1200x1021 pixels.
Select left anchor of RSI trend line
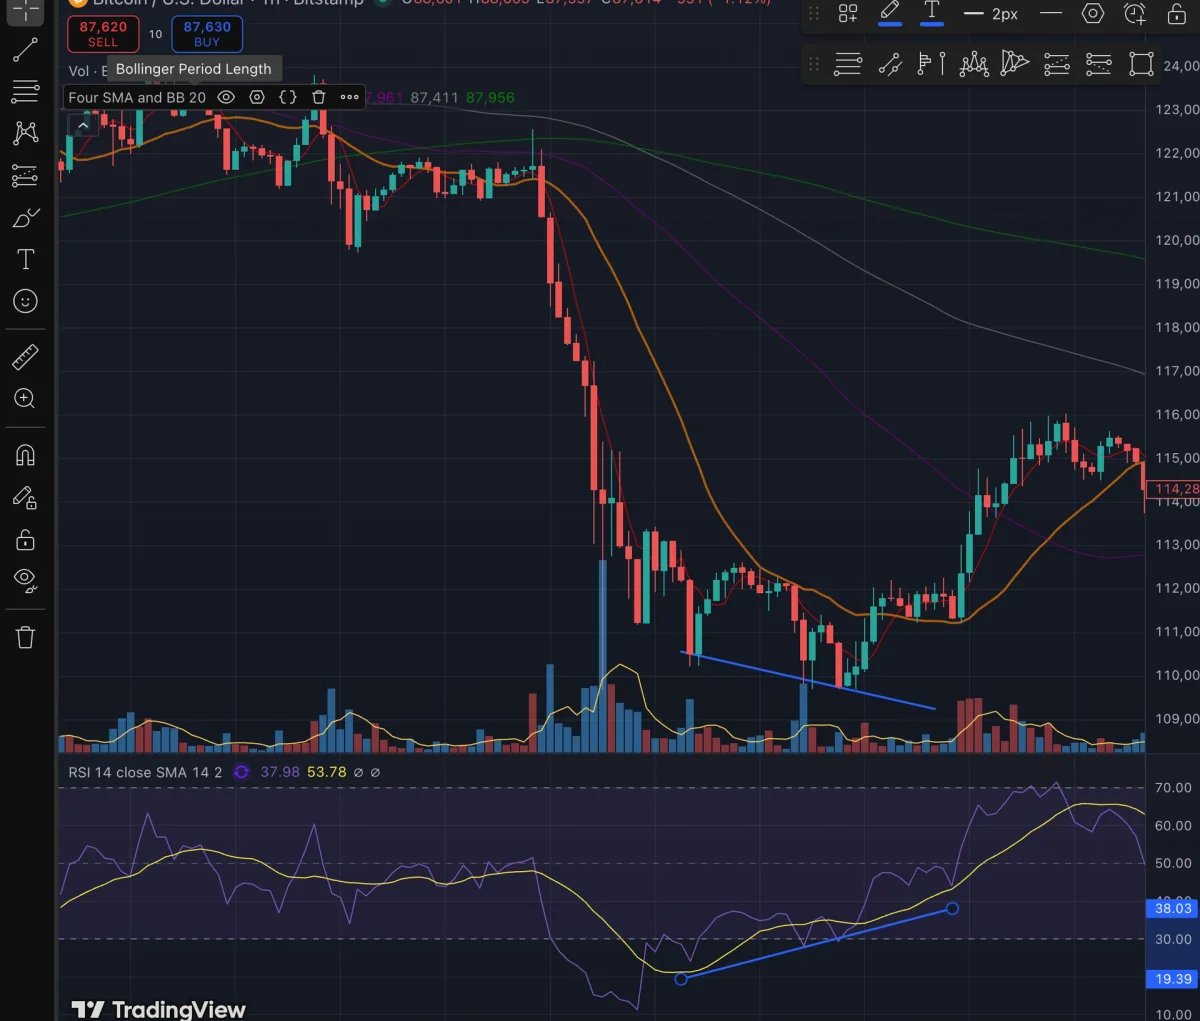(x=681, y=979)
